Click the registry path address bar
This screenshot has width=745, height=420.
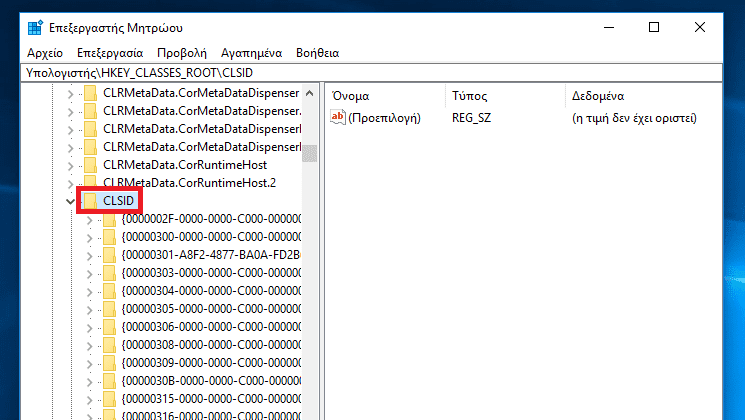[x=372, y=73]
